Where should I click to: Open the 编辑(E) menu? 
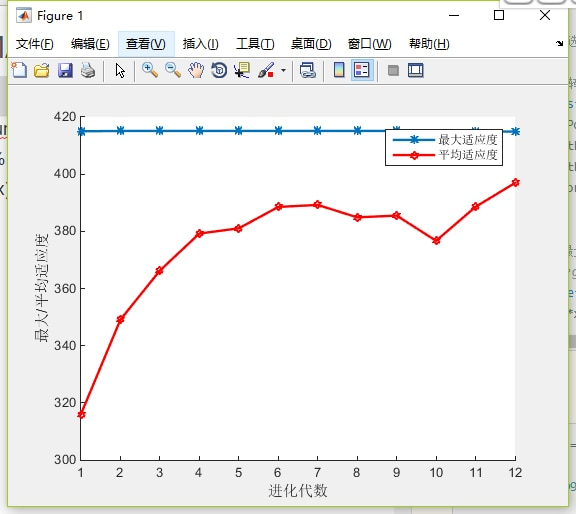click(90, 44)
